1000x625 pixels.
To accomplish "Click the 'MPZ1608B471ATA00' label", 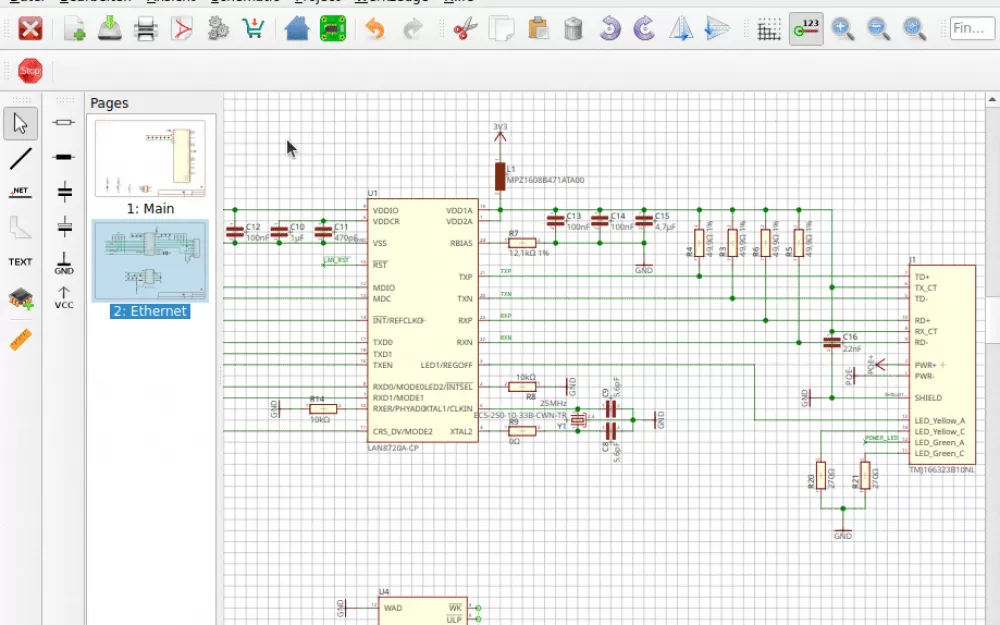I will [x=545, y=180].
